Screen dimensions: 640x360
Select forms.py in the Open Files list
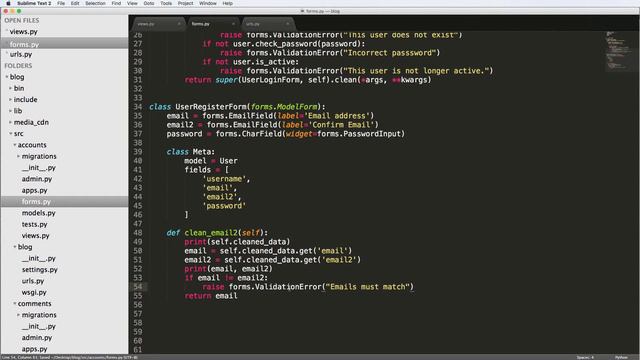click(24, 44)
